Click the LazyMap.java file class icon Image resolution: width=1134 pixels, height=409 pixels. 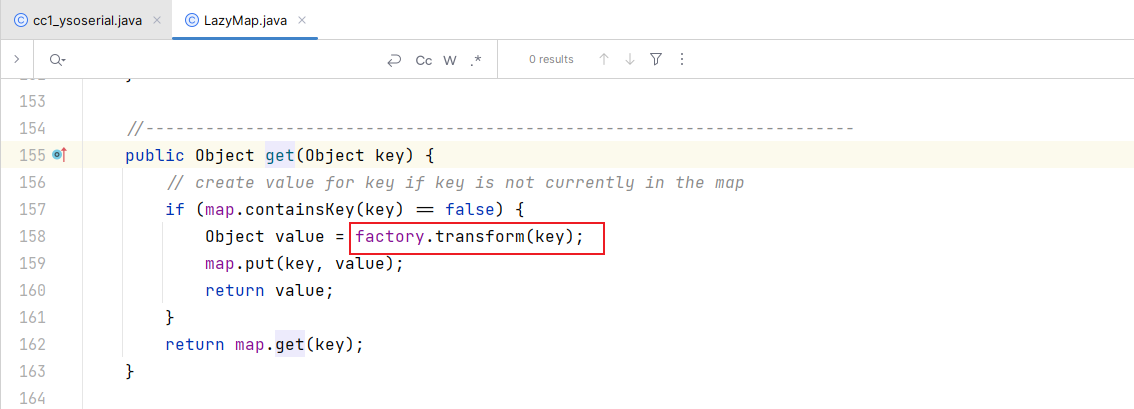192,20
